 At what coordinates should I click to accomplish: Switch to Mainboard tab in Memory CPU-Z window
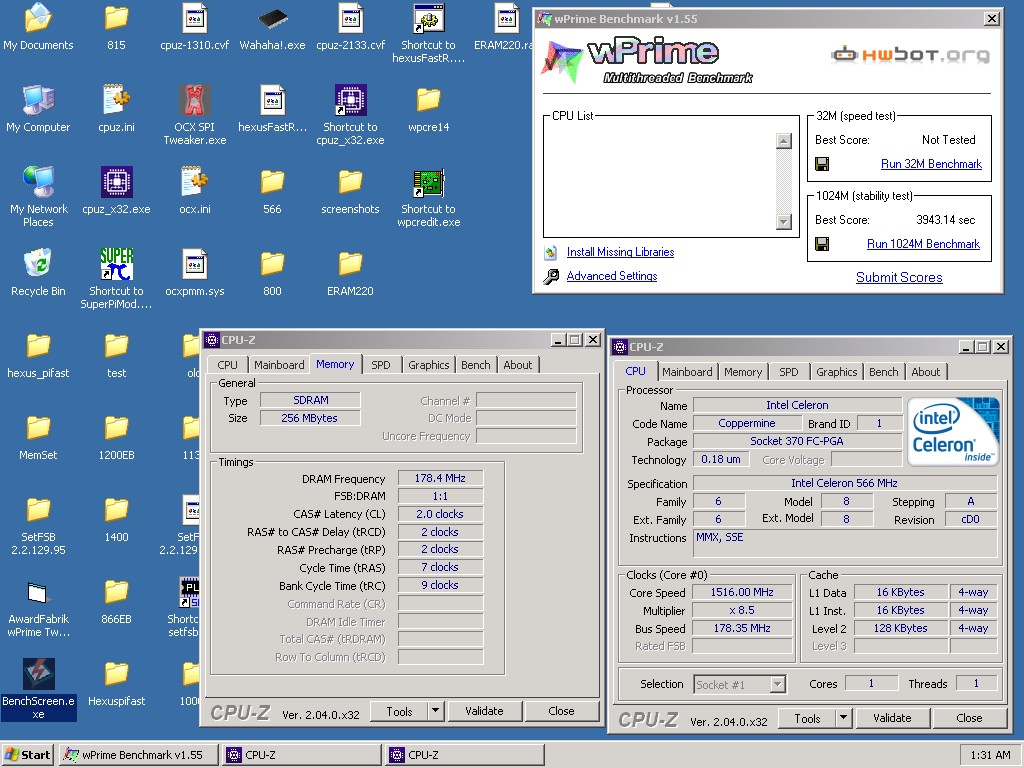click(279, 365)
